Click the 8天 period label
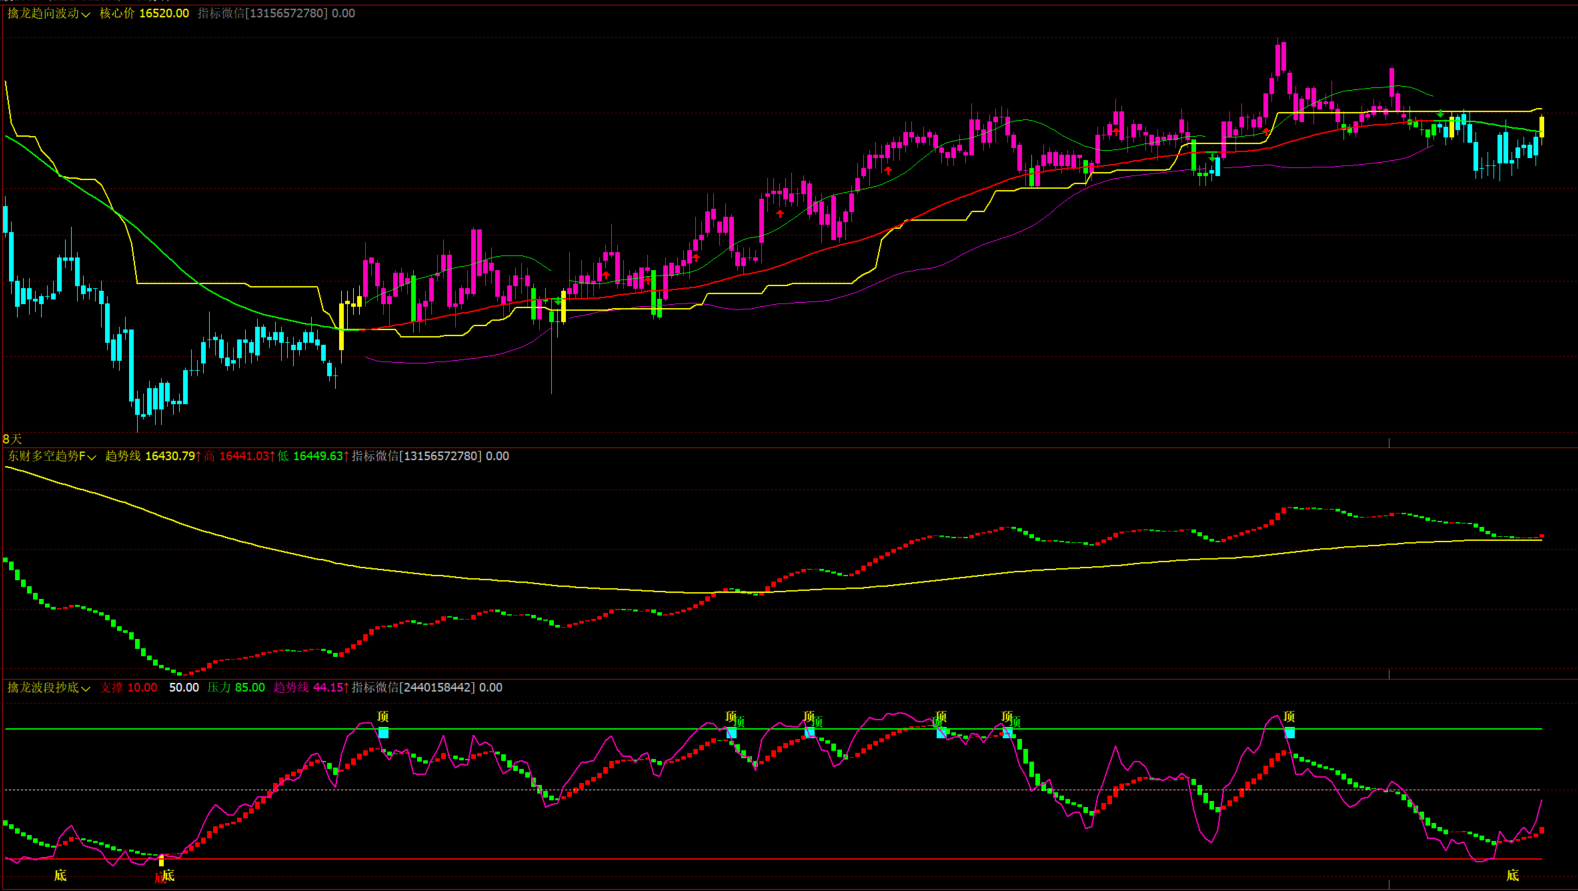This screenshot has width=1578, height=891. [12, 439]
